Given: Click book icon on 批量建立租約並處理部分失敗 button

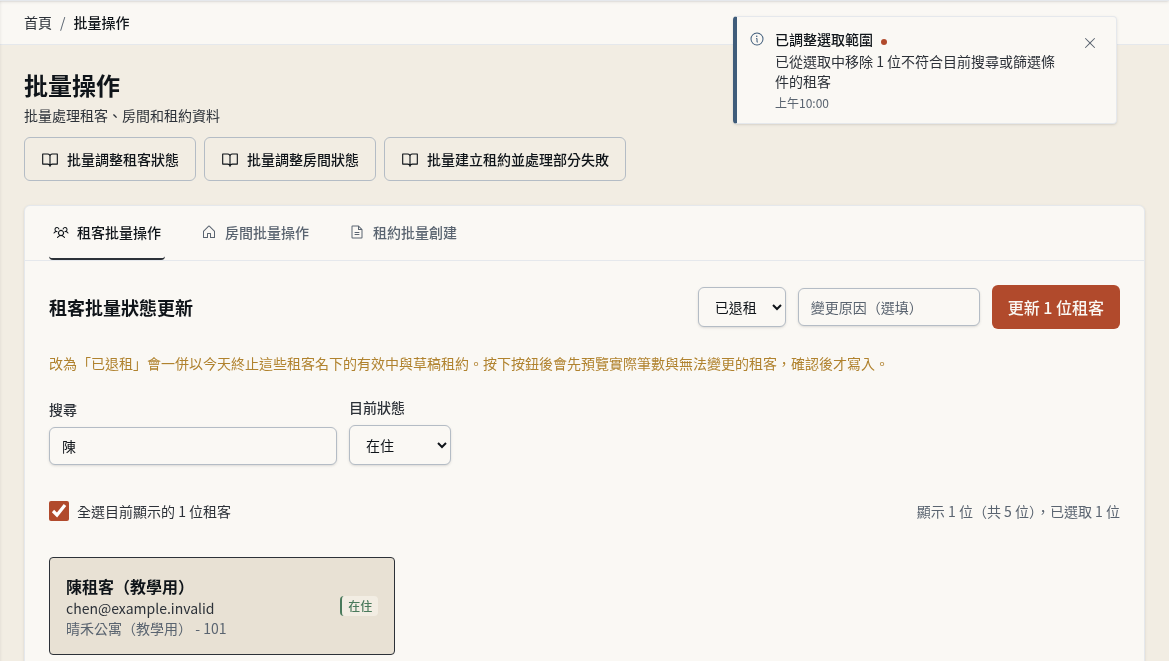Looking at the screenshot, I should pos(410,159).
